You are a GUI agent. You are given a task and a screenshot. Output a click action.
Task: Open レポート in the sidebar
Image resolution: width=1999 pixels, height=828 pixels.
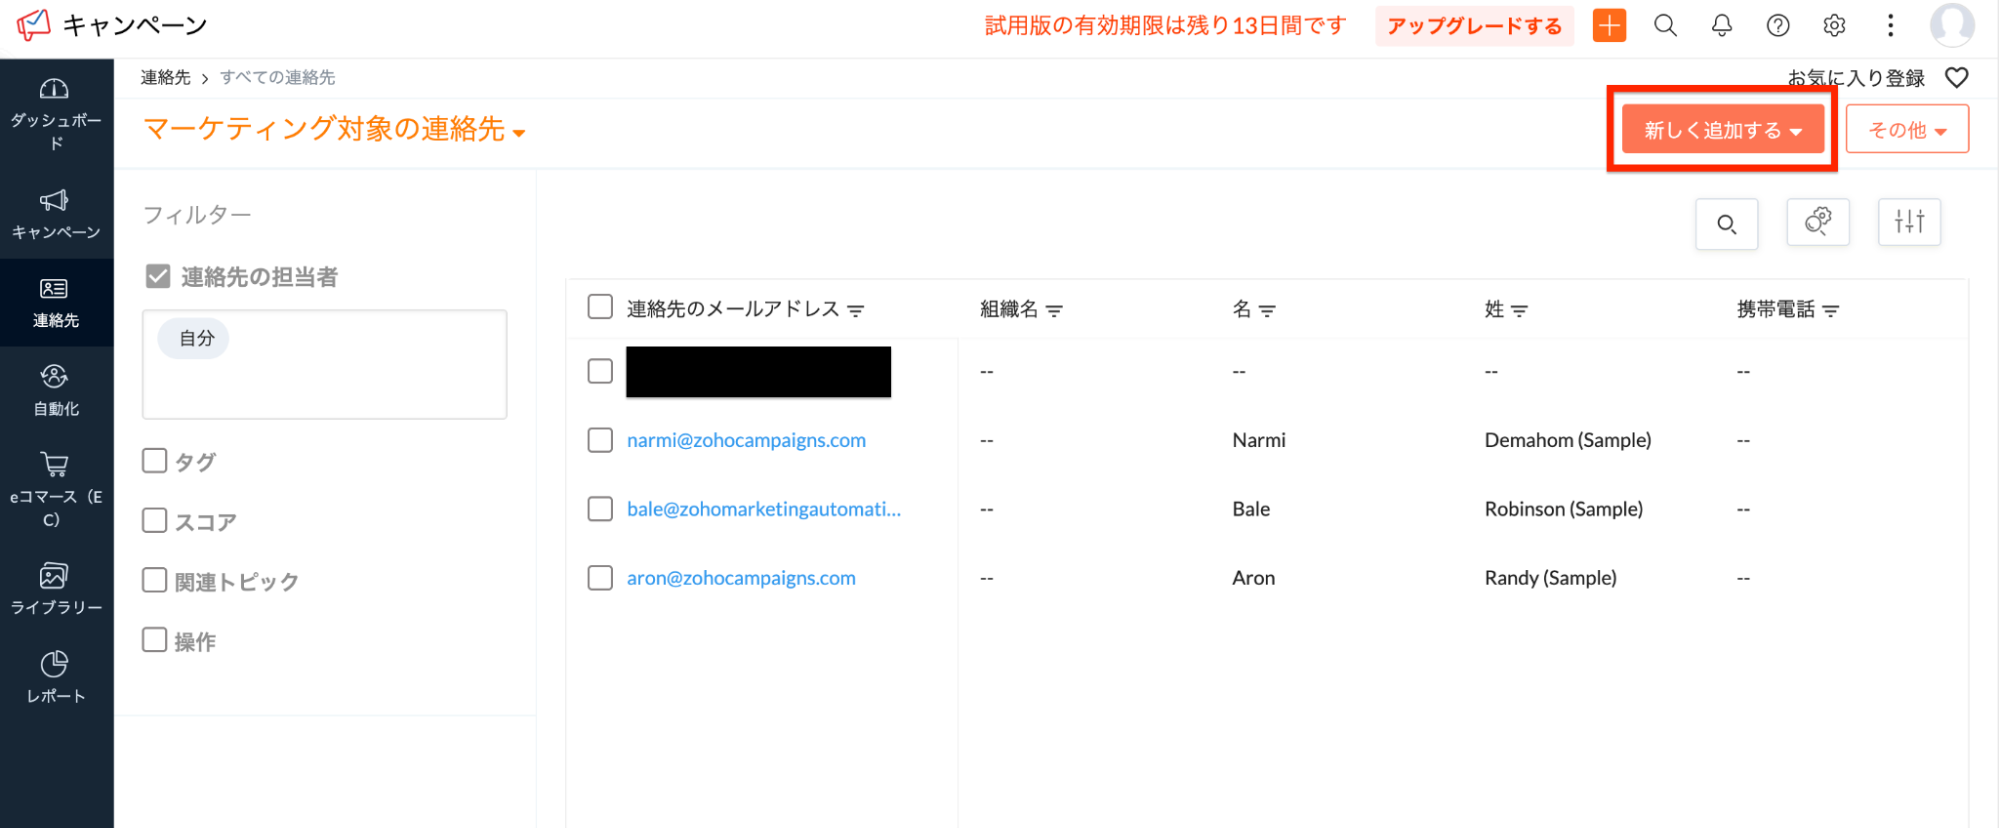point(56,677)
